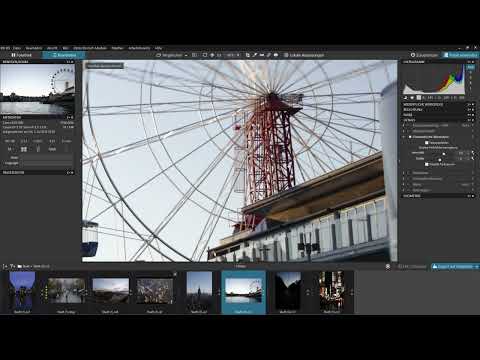480x360 pixels.
Task: Click the shadow clipping icon under histogram
Action: 406,98
